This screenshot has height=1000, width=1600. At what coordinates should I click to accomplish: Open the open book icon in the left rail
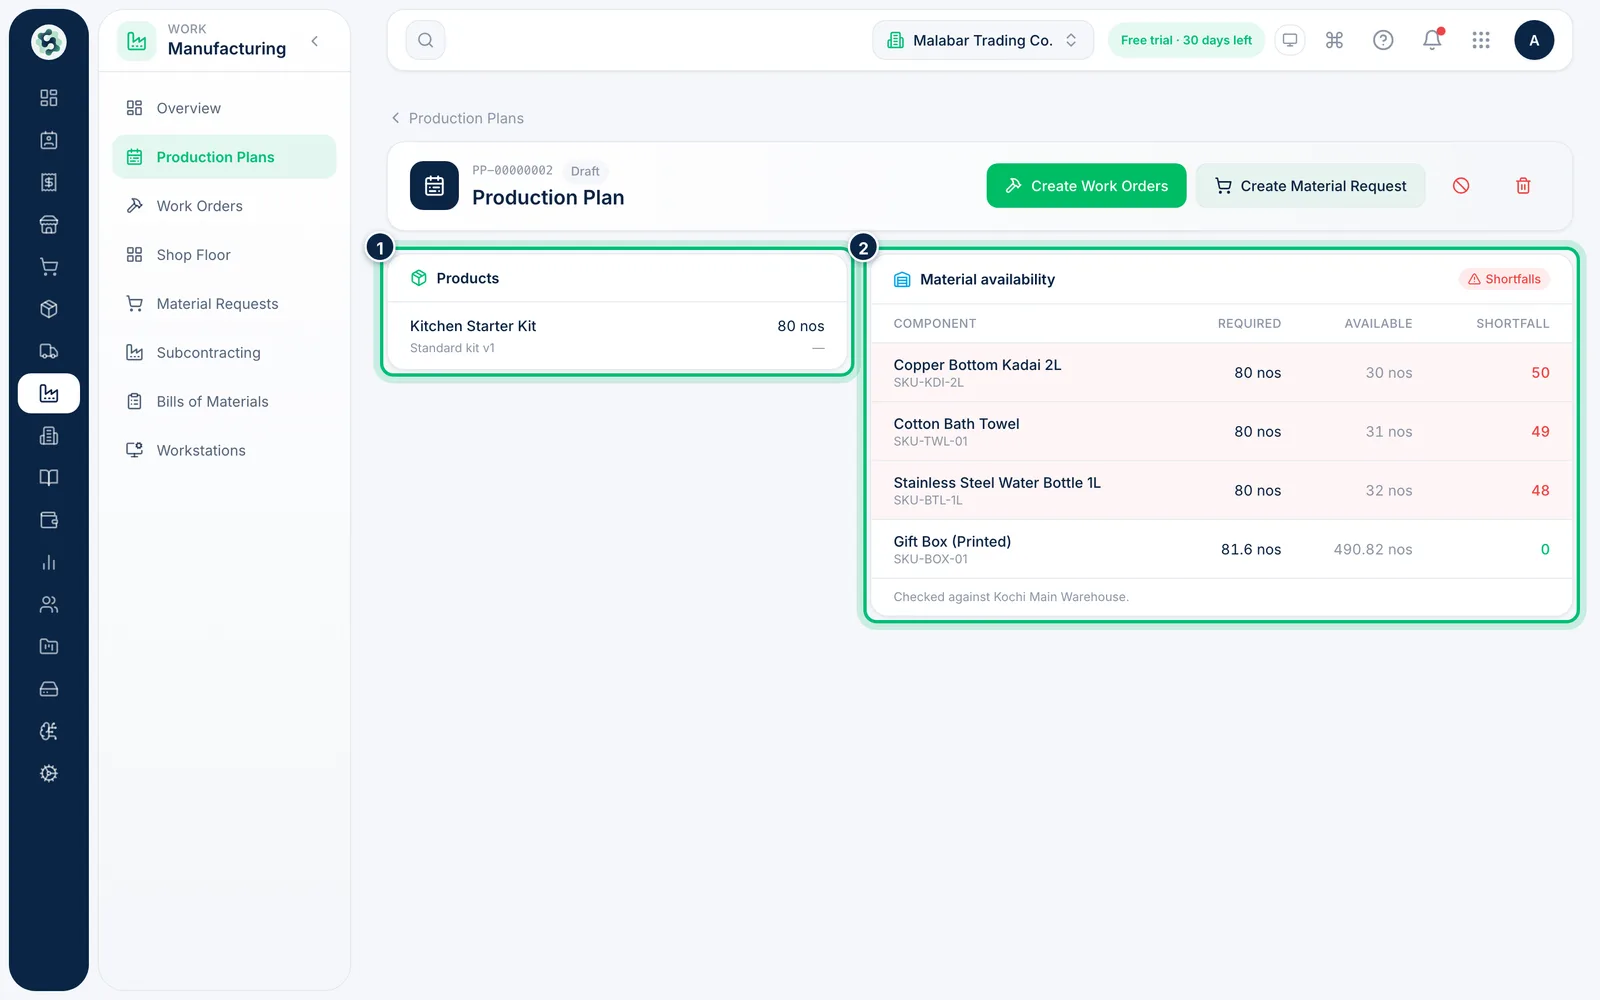tap(48, 478)
